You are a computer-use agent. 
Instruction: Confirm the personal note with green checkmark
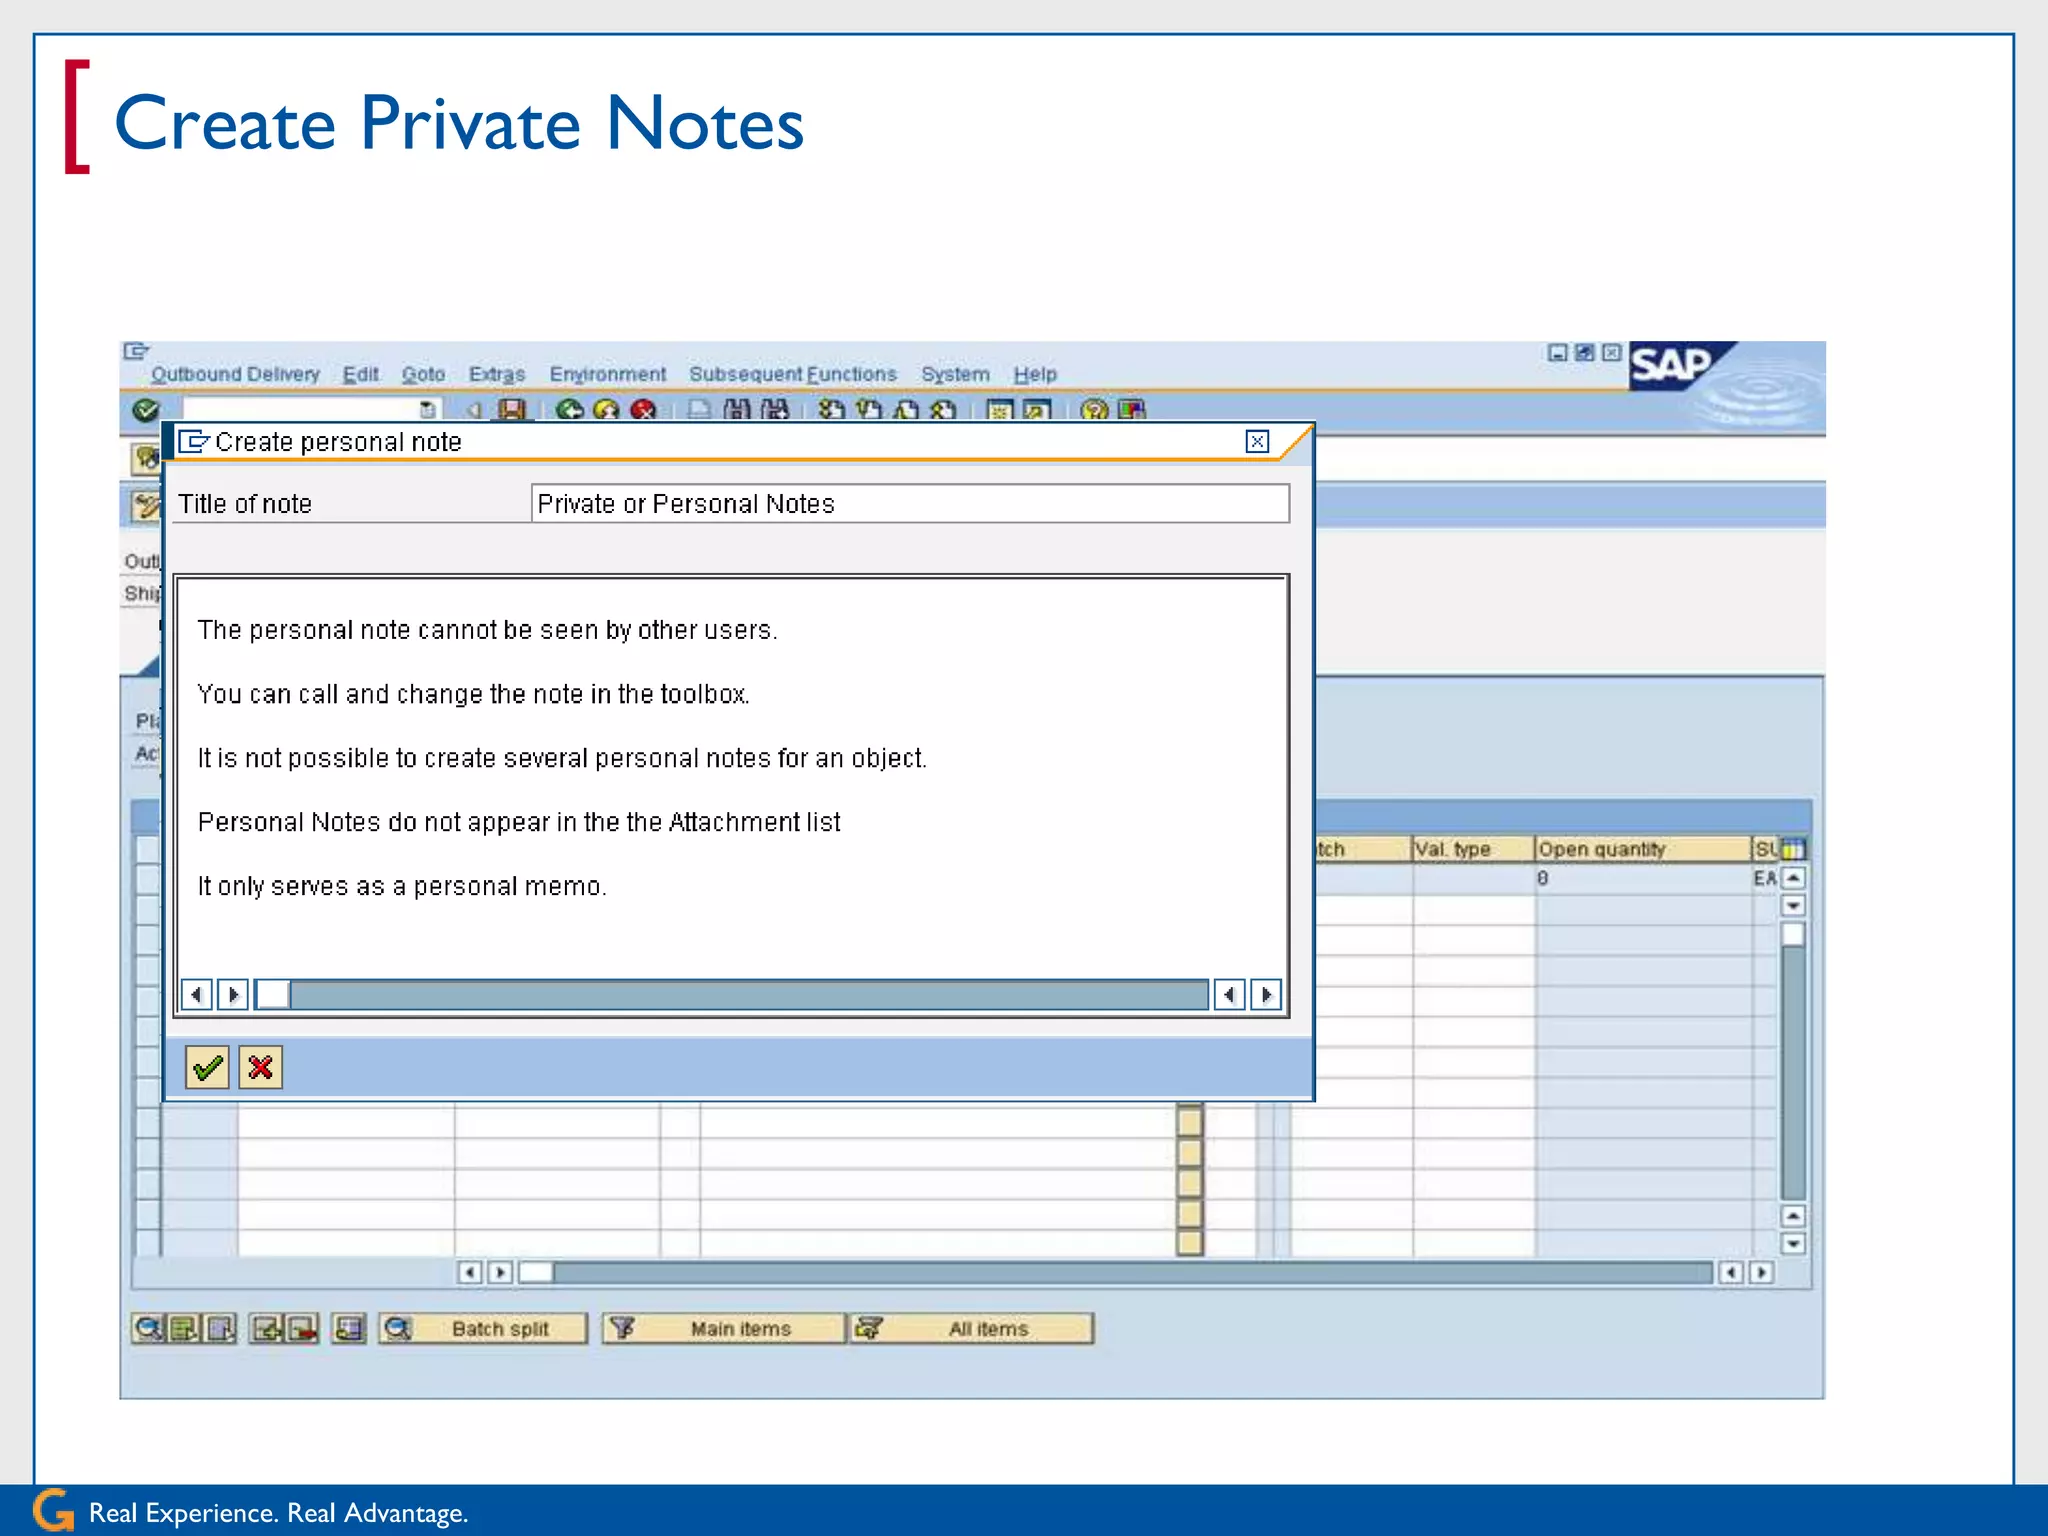(208, 1068)
